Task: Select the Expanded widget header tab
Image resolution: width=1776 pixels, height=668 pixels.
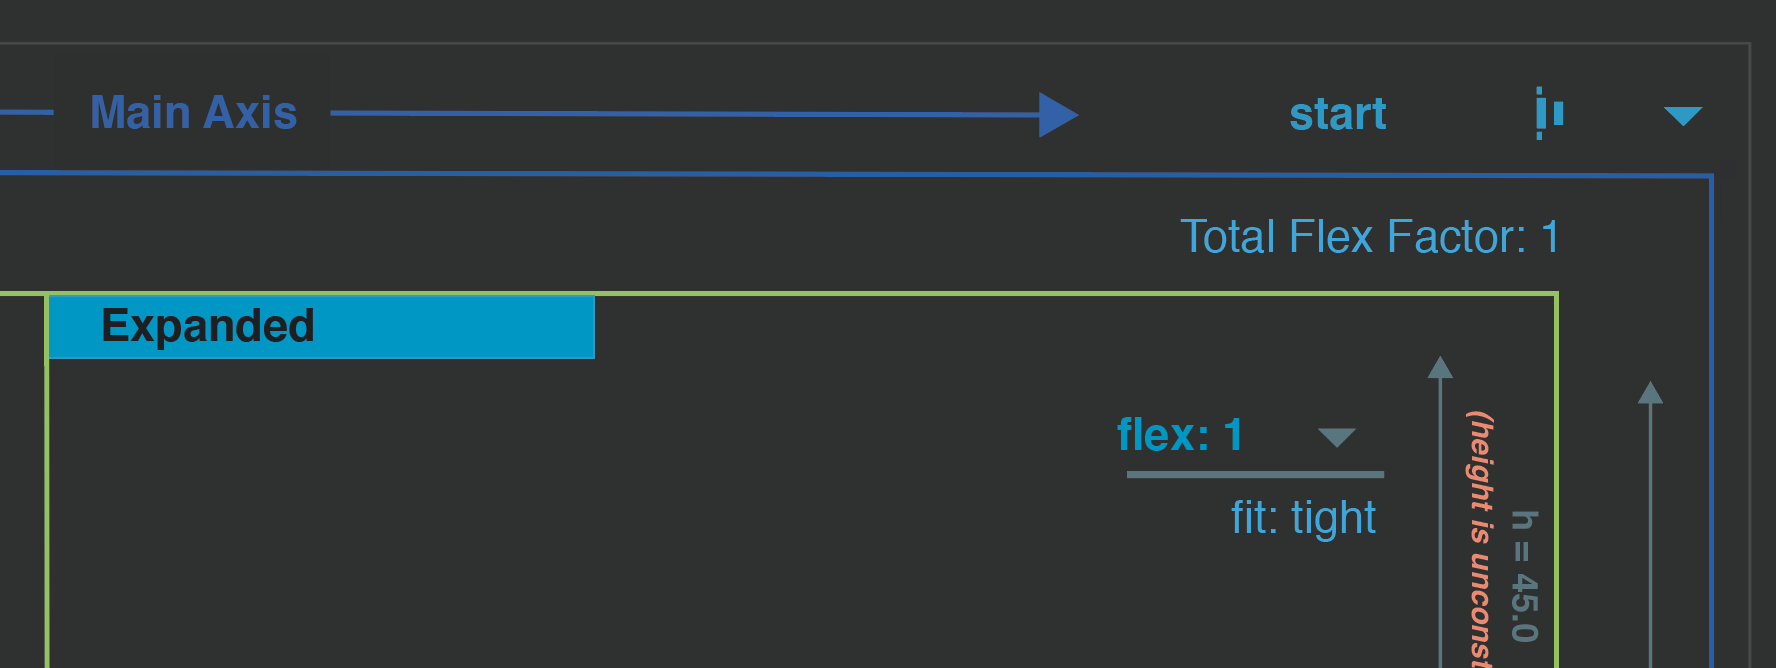Action: pyautogui.click(x=320, y=325)
